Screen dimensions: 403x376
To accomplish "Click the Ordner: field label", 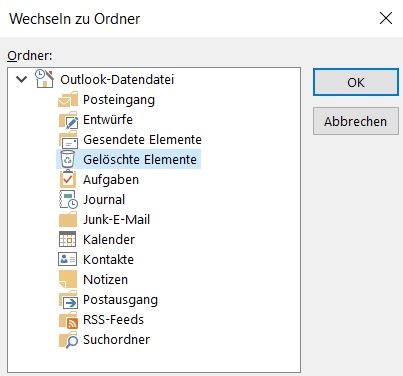I will coord(30,55).
